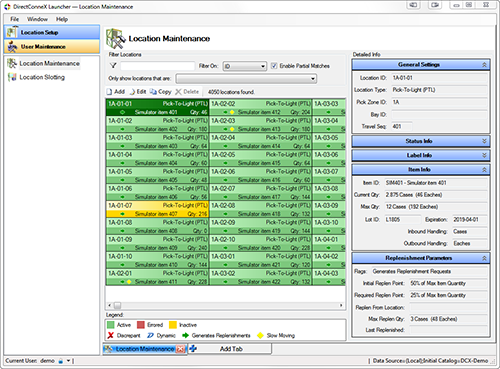Click the current user lock icon
Screen dimensions: 500x369
61,361
